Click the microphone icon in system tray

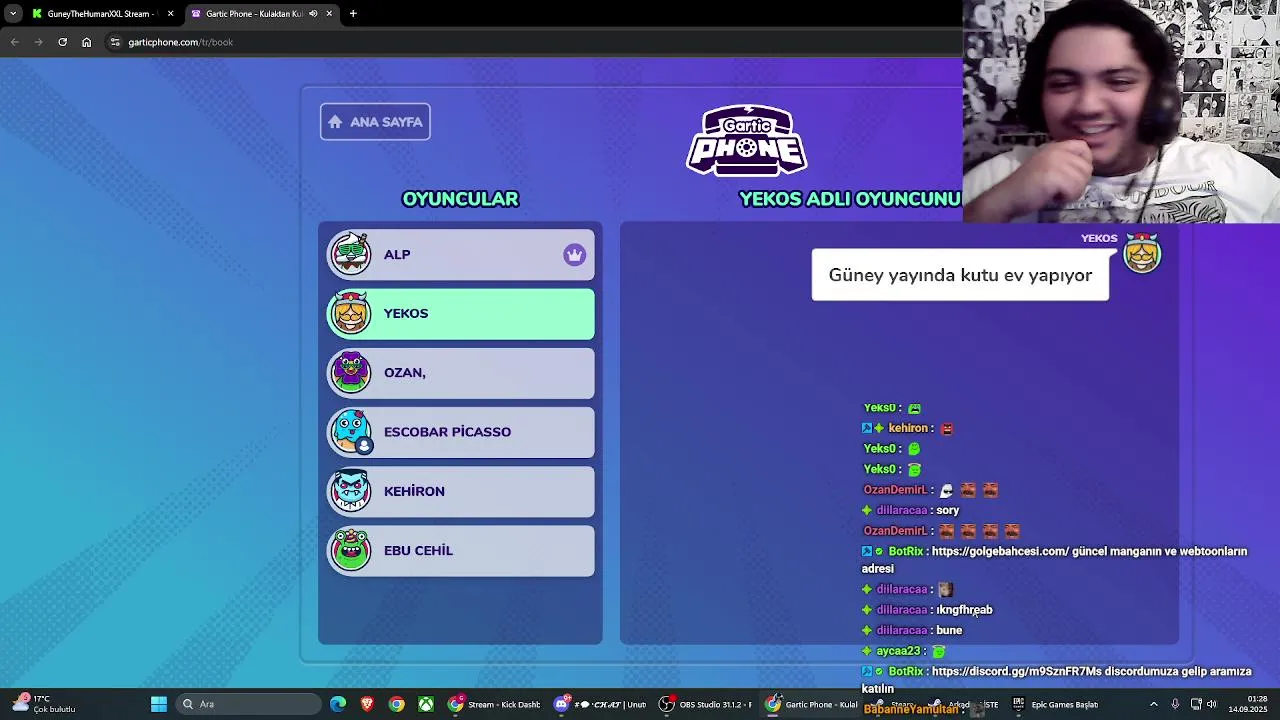click(1175, 704)
